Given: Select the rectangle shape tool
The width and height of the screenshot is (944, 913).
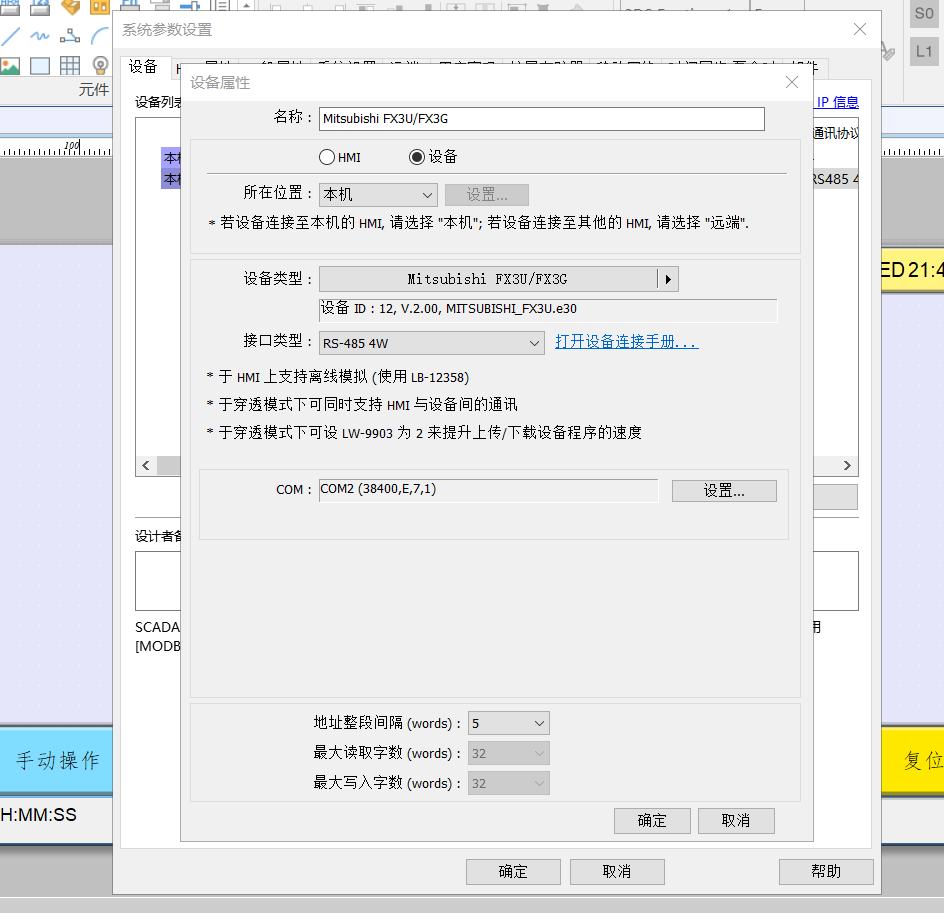Looking at the screenshot, I should tap(40, 66).
